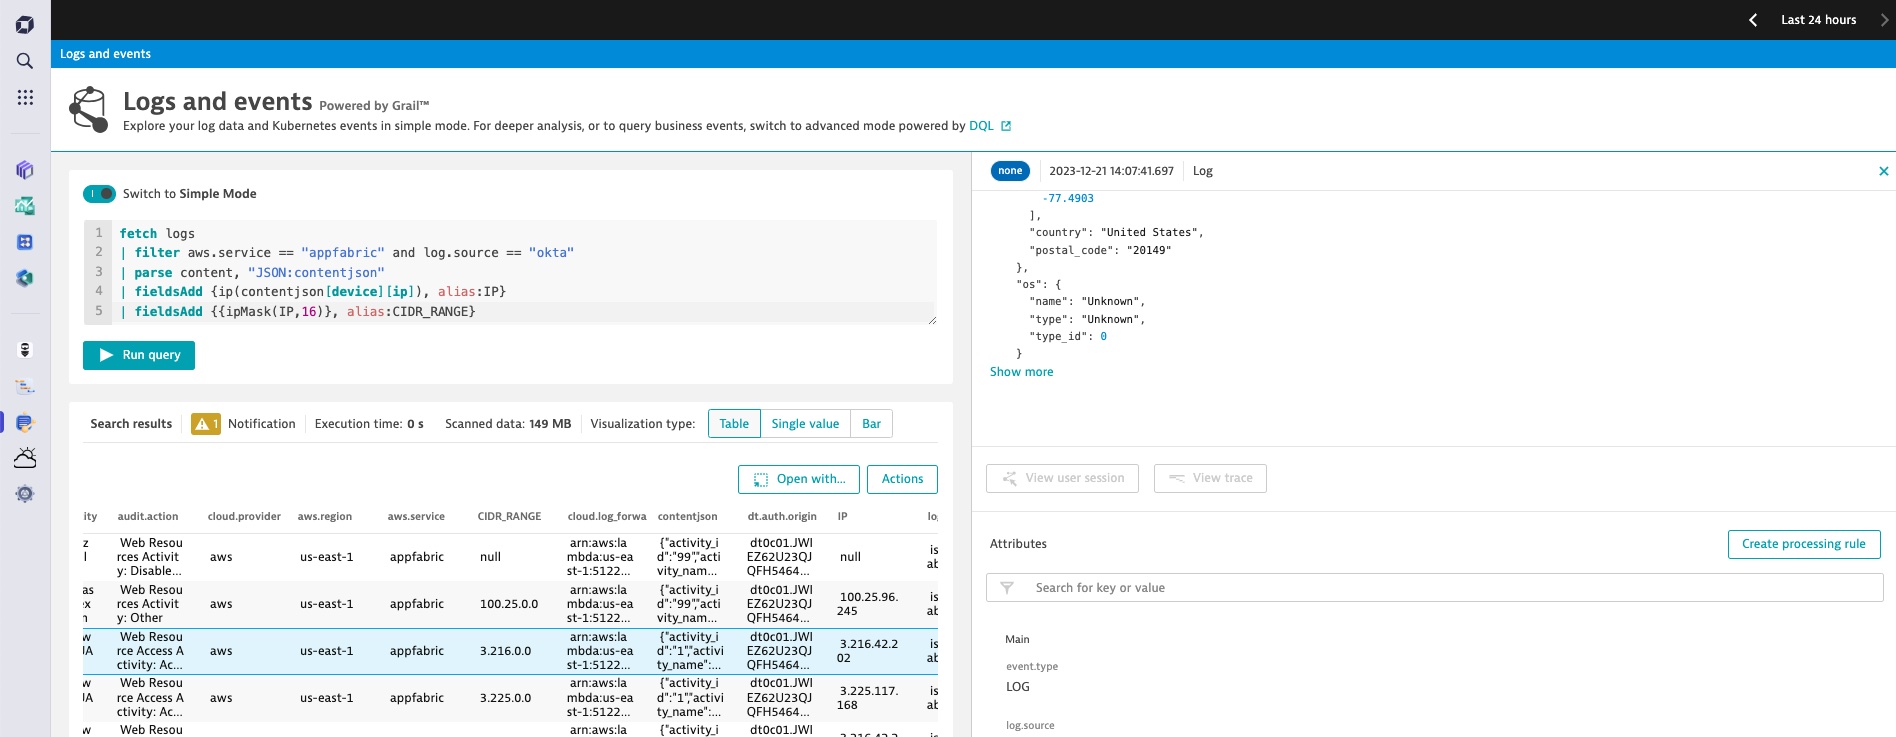The image size is (1896, 737).
Task: Sort by the audit.action column header
Action: coord(148,517)
